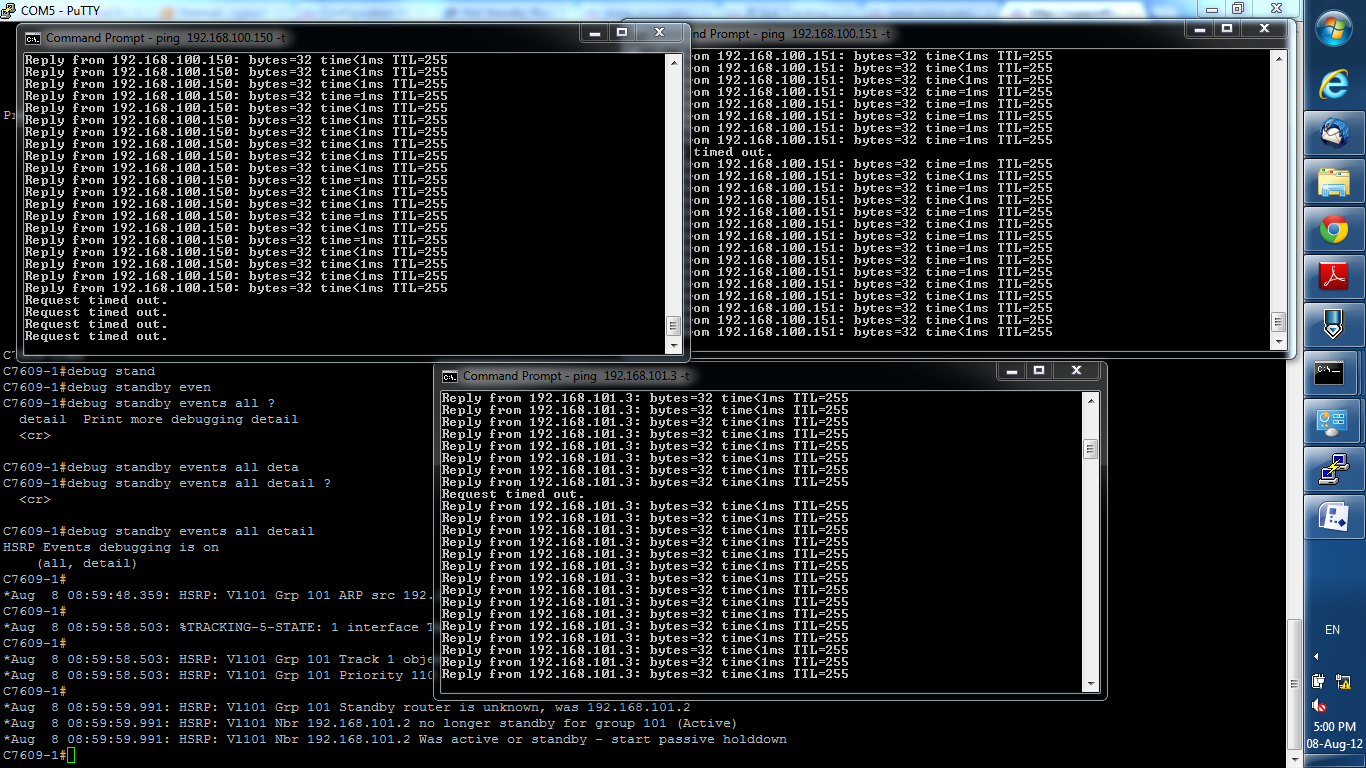The width and height of the screenshot is (1366, 768).
Task: Click scrollbar thumb in 192.168.101.3 window
Action: coord(1091,449)
